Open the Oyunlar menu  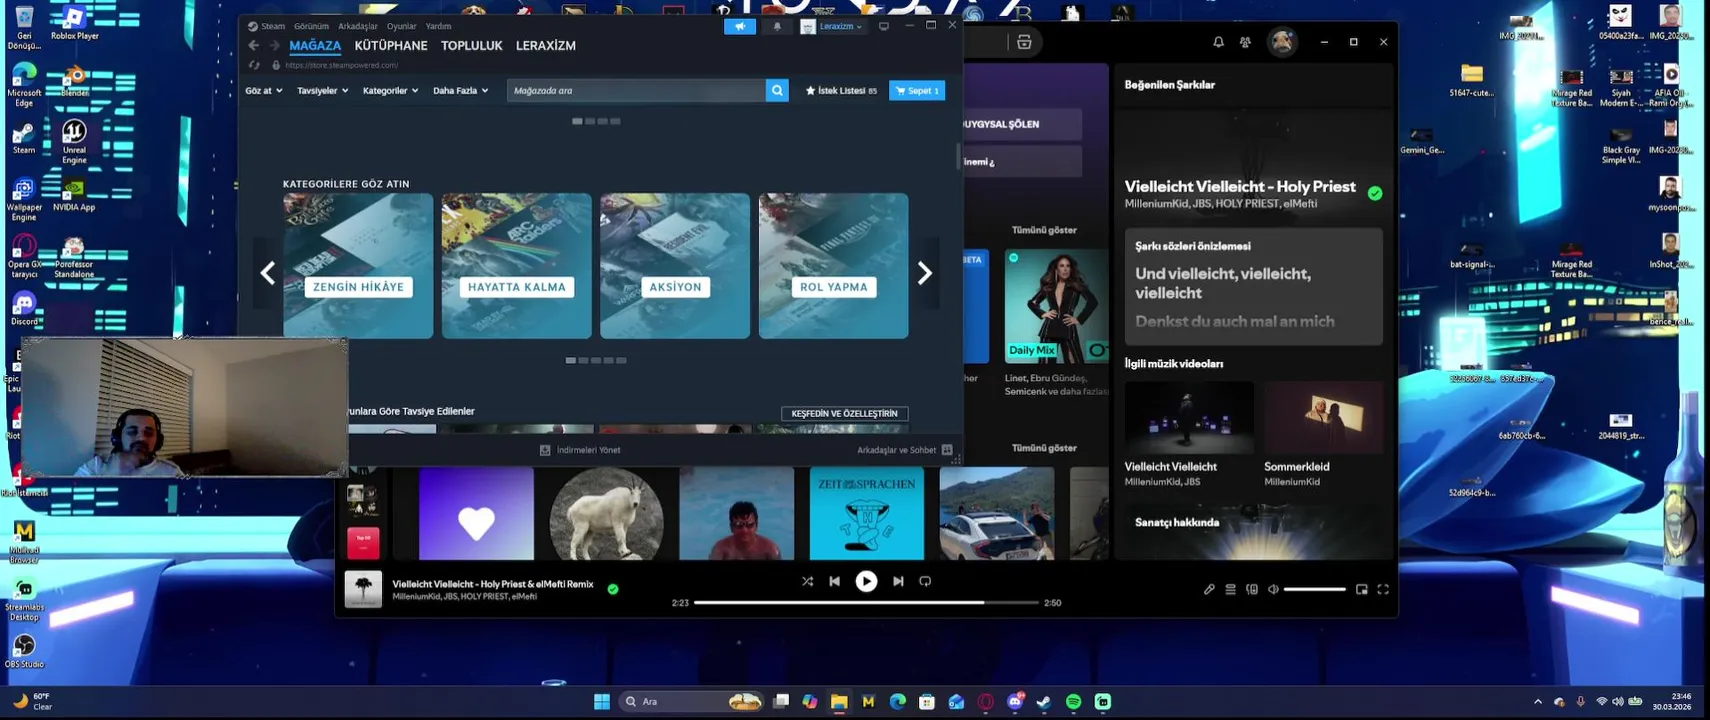(401, 27)
